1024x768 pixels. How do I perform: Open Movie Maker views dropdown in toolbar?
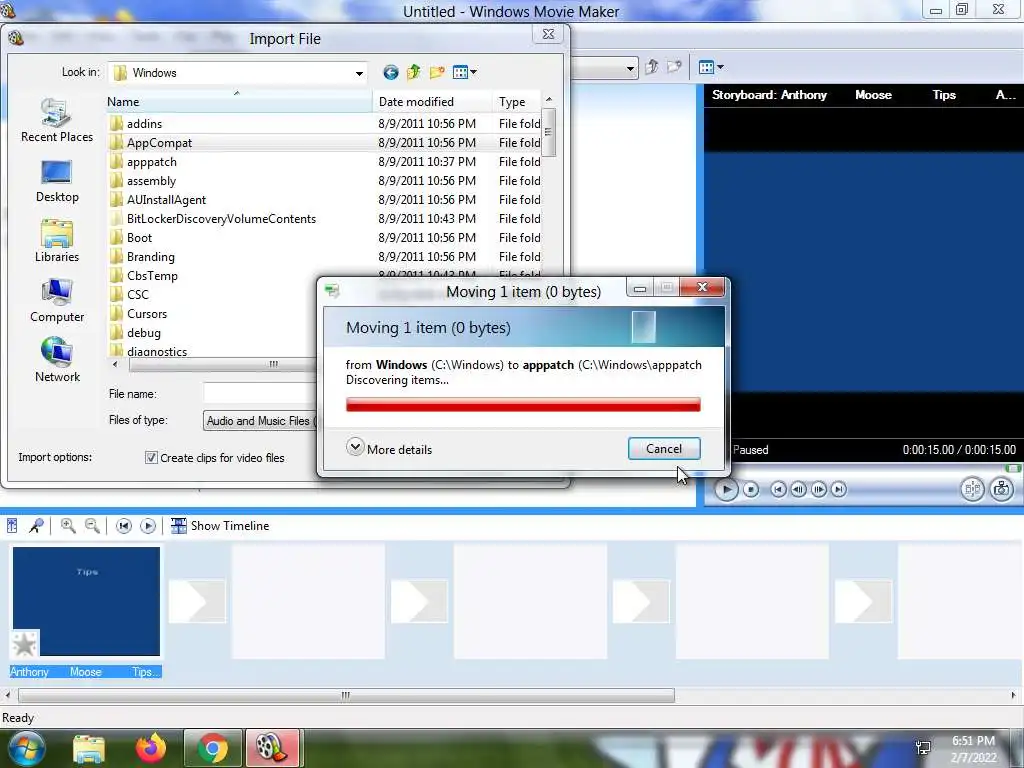711,67
